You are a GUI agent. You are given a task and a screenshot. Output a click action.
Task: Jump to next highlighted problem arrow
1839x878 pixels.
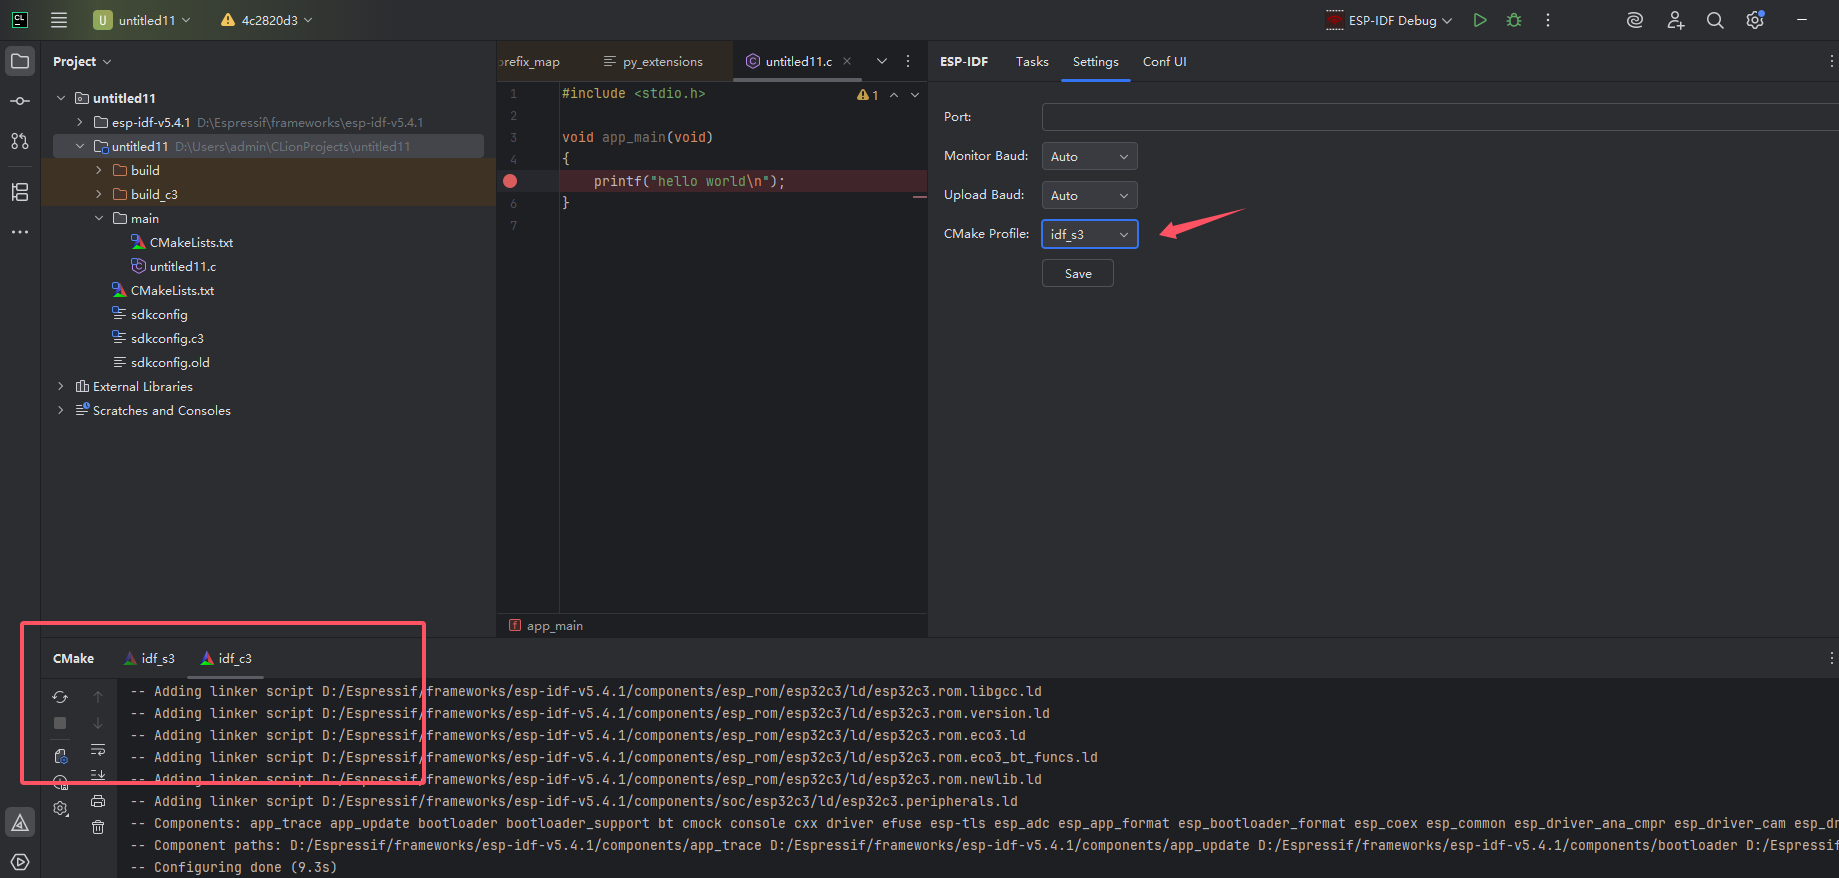(915, 95)
